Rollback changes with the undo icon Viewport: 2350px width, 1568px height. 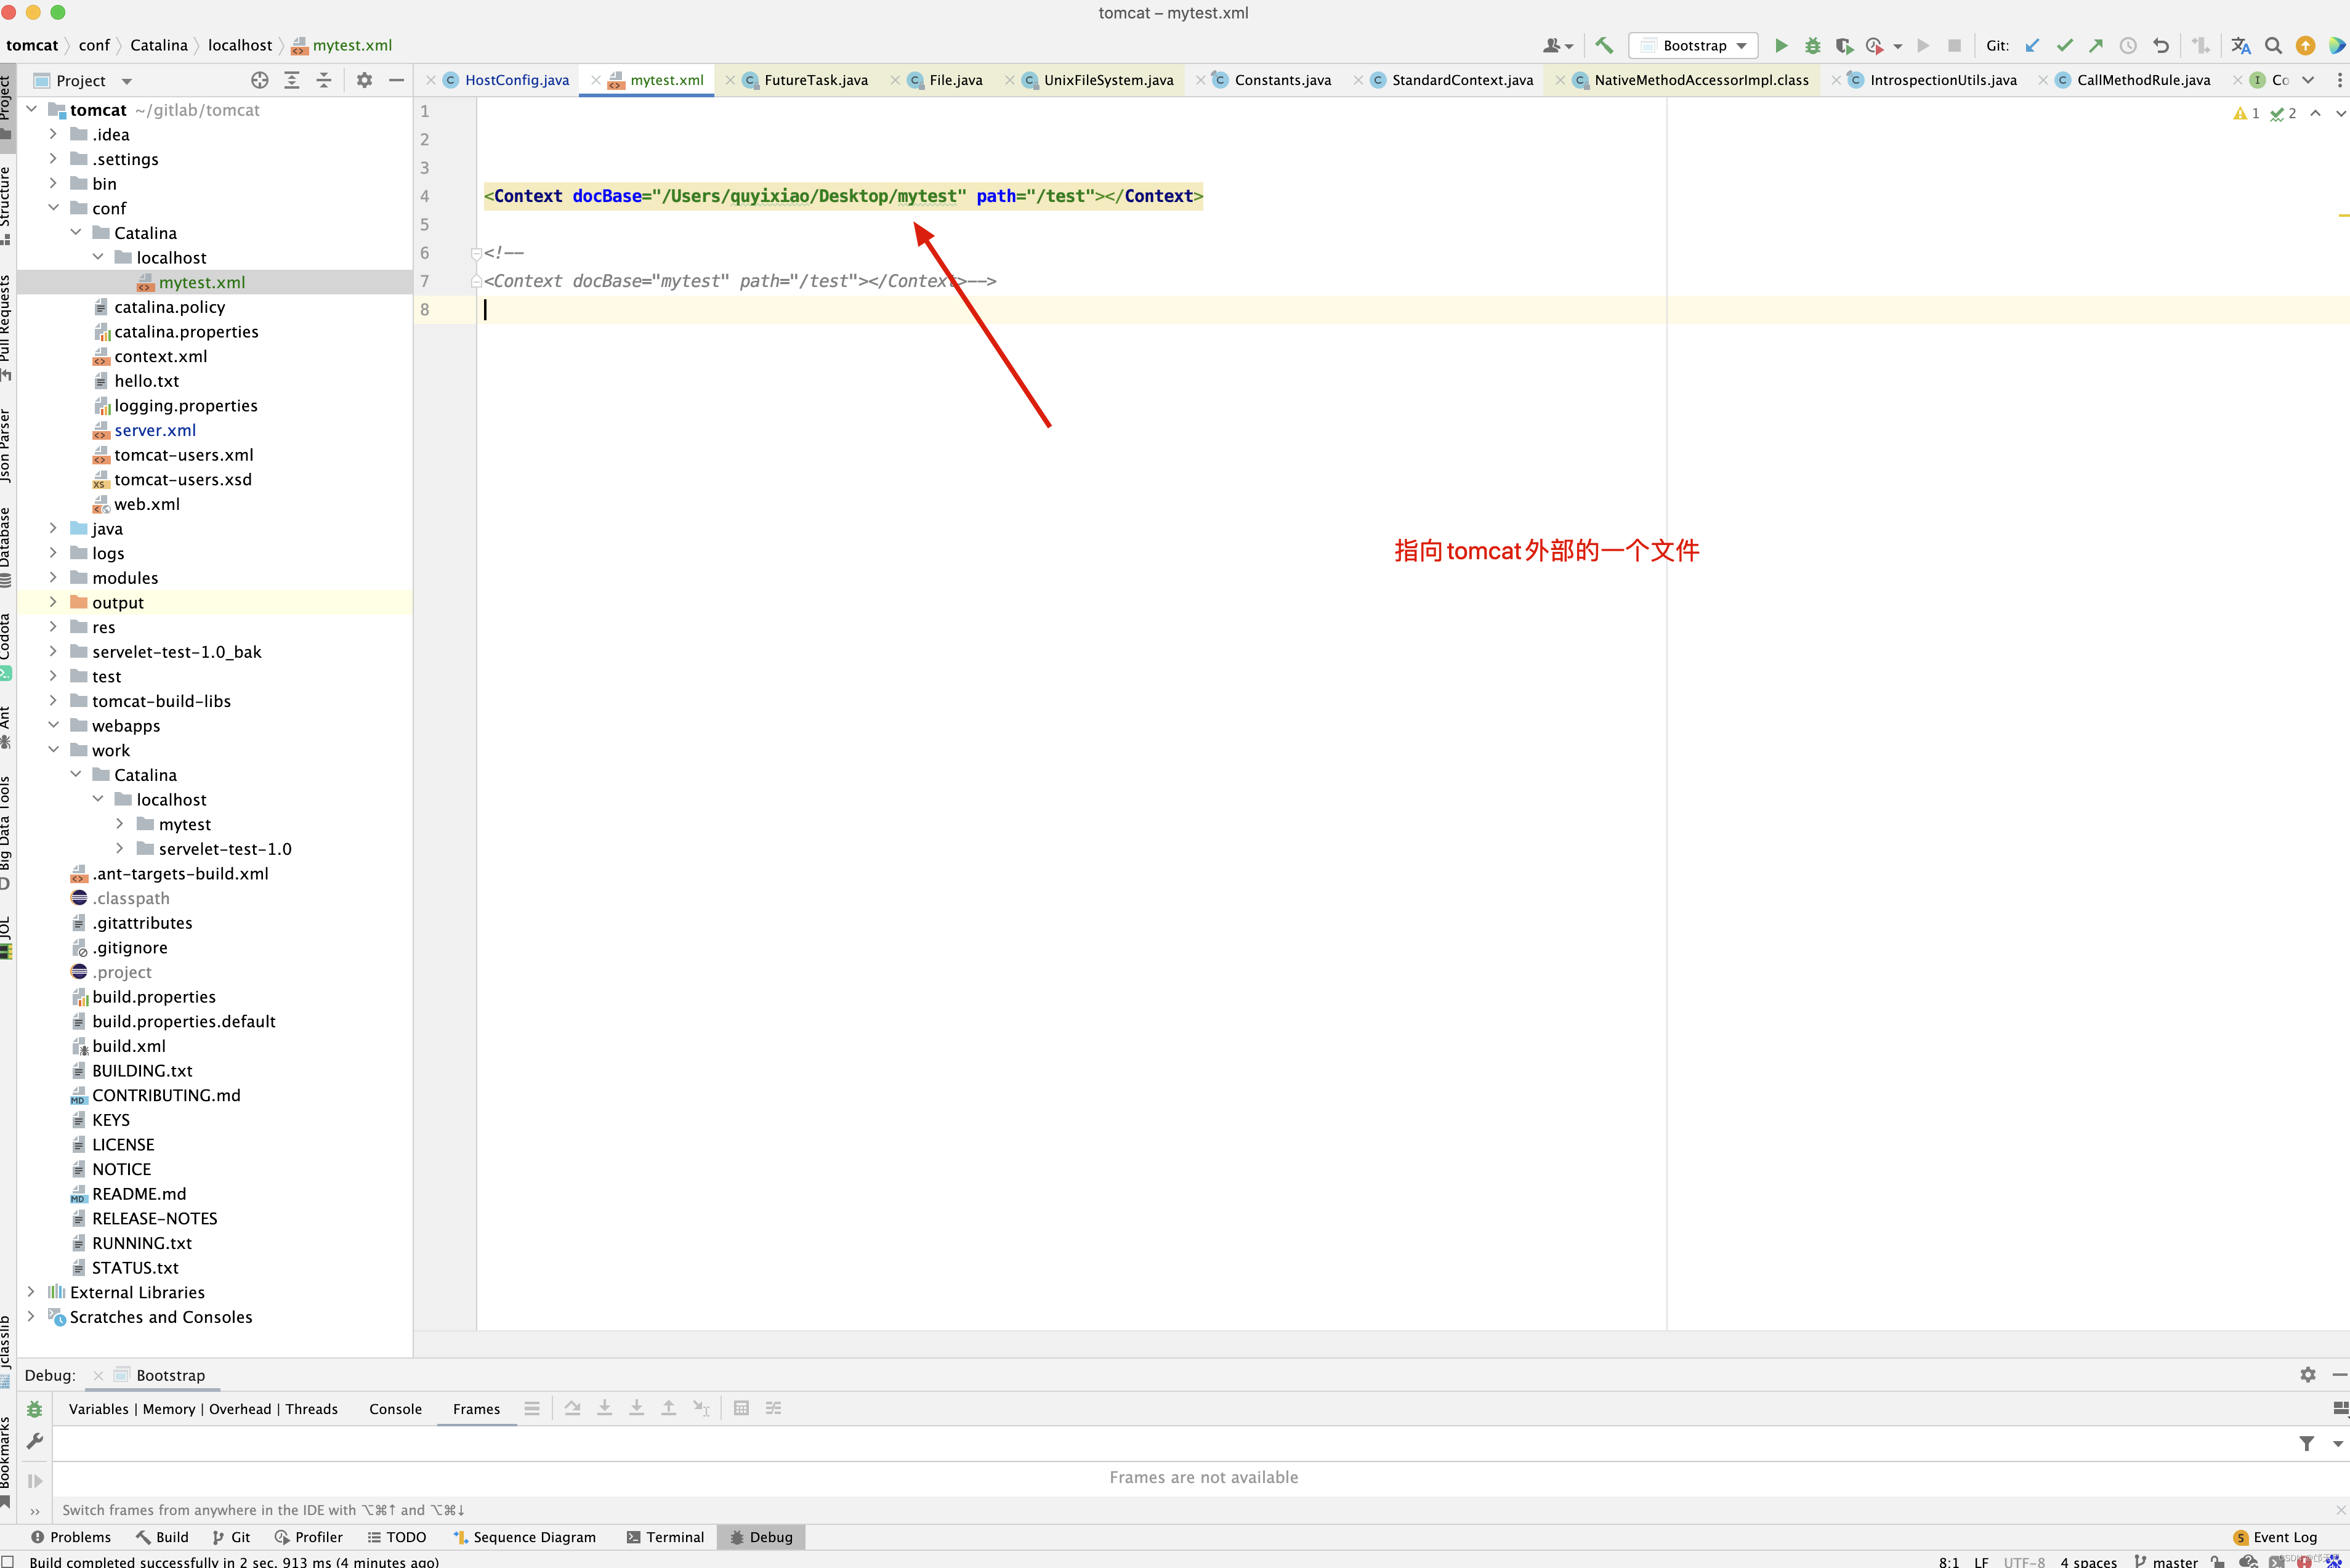(x=2161, y=46)
